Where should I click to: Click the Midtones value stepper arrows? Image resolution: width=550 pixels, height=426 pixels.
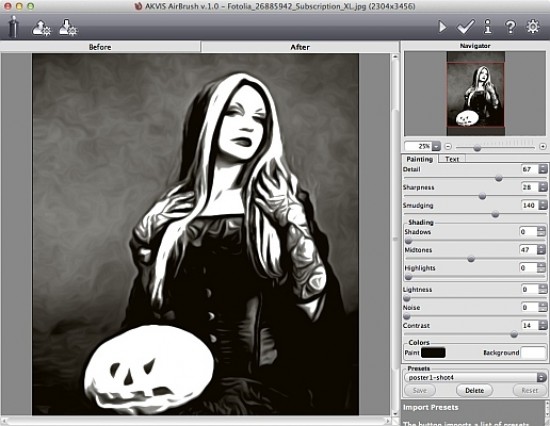coord(541,250)
